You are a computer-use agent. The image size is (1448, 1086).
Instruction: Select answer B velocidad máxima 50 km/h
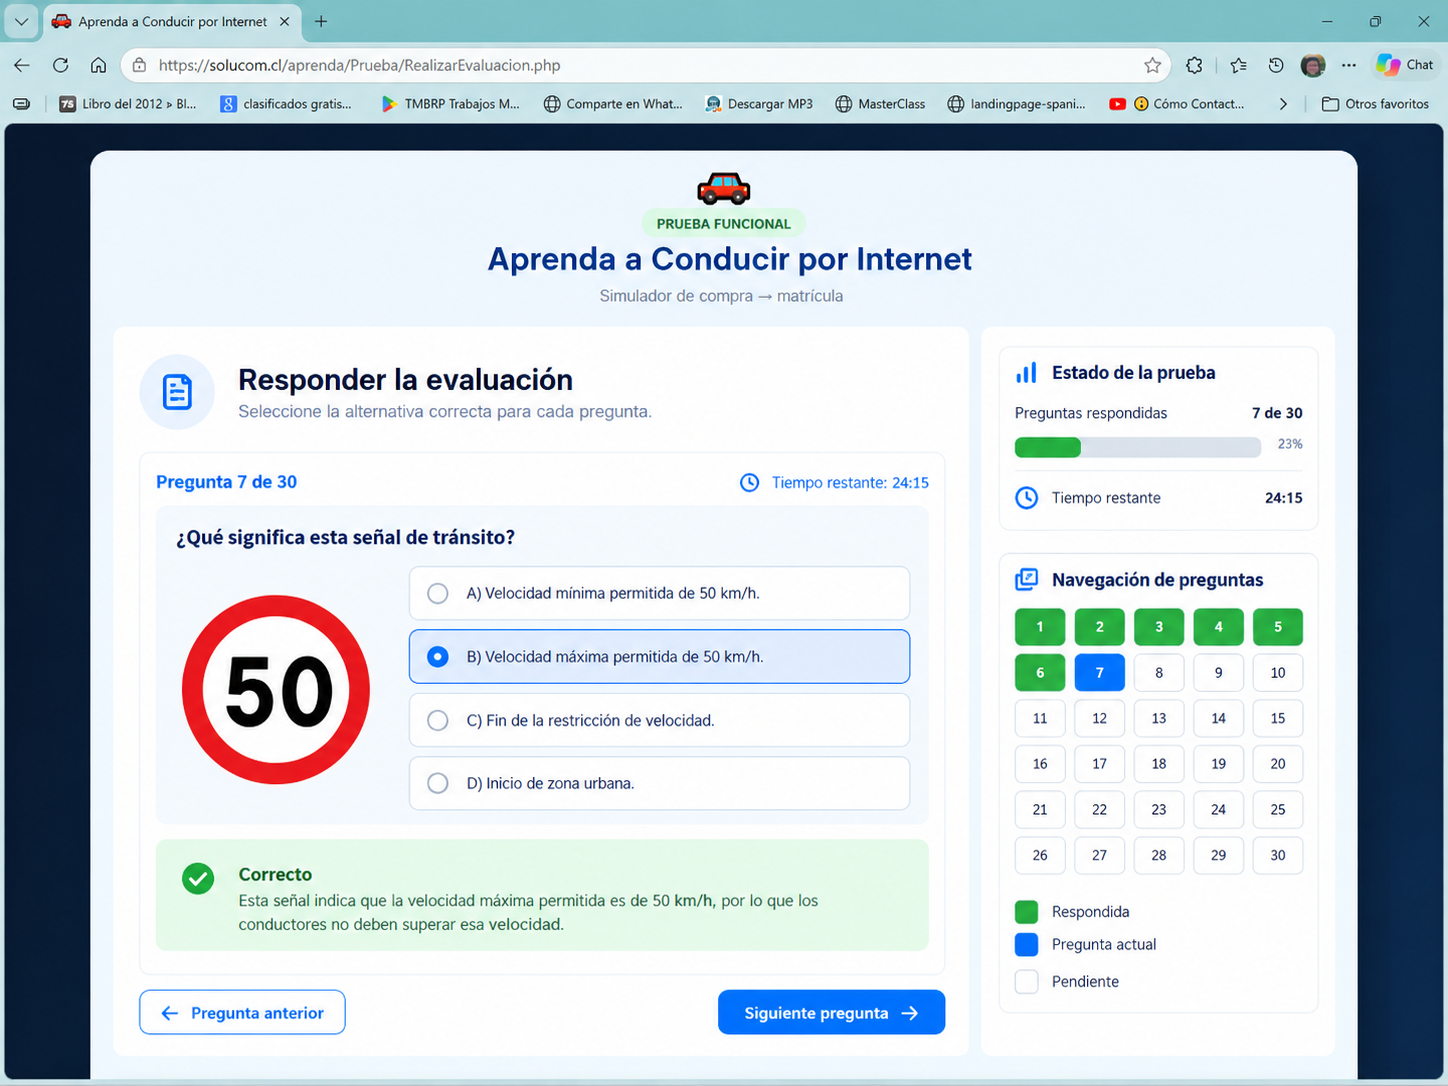pyautogui.click(x=659, y=657)
